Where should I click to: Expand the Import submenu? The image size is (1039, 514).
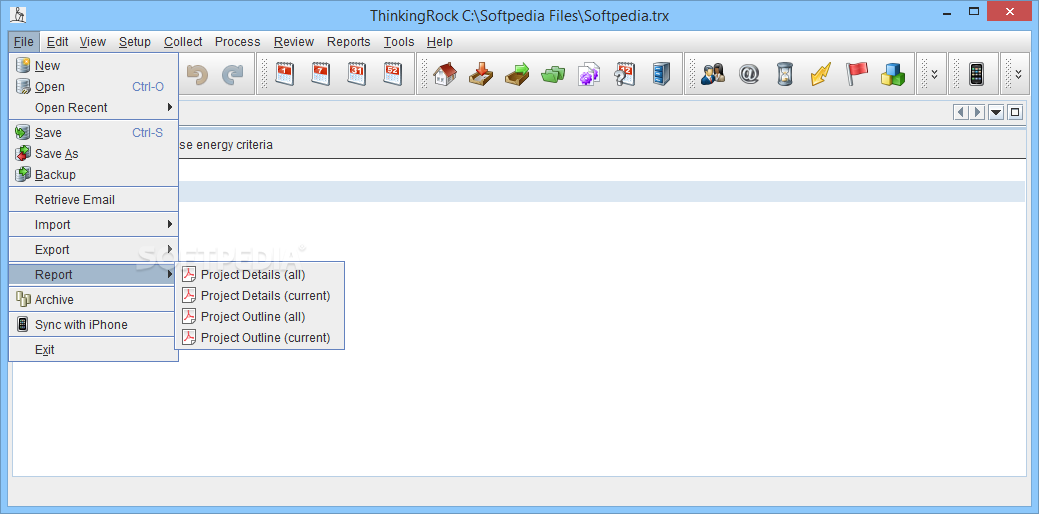pyautogui.click(x=93, y=225)
